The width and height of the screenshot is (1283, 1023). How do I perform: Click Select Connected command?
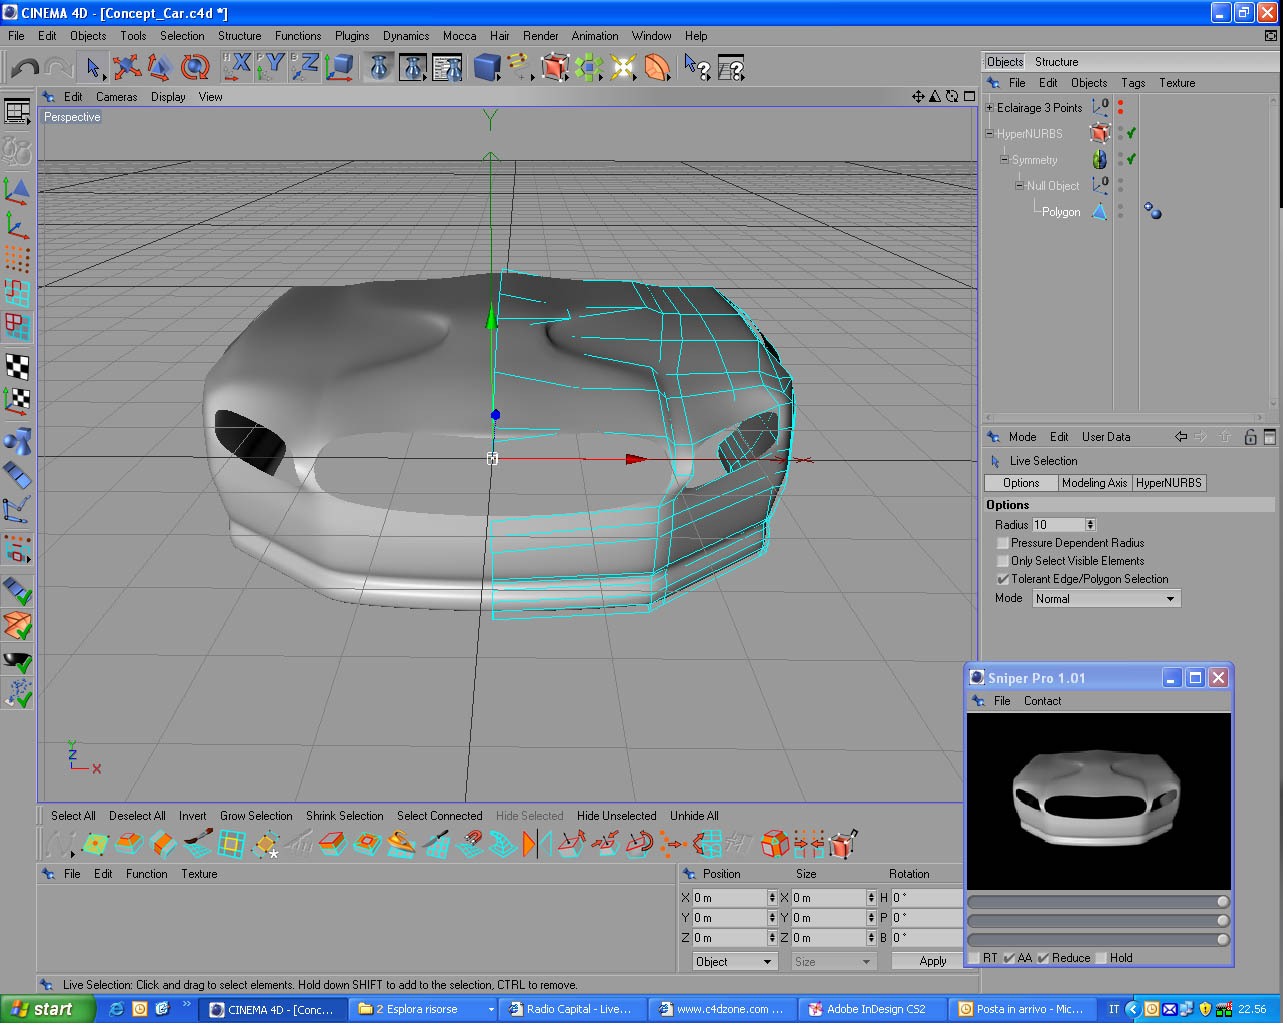click(439, 816)
